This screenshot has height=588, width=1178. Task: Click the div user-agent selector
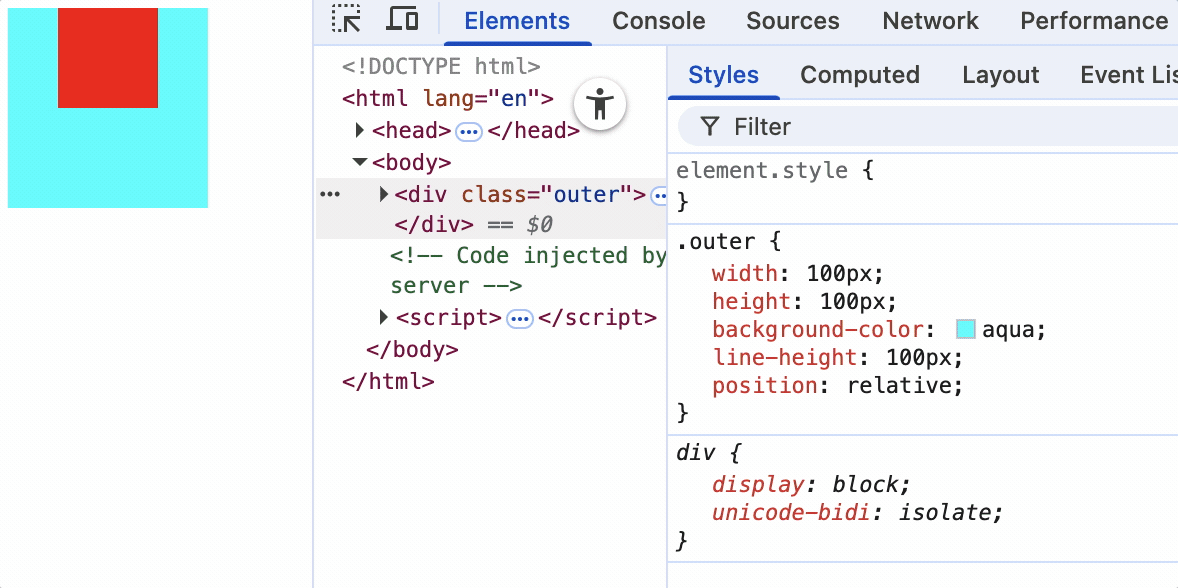[x=695, y=454]
